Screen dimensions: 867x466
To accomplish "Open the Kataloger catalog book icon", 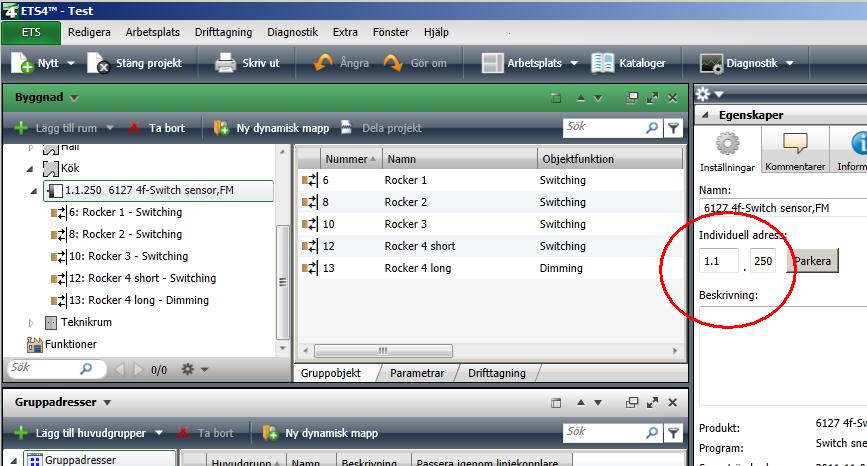I will [x=603, y=63].
